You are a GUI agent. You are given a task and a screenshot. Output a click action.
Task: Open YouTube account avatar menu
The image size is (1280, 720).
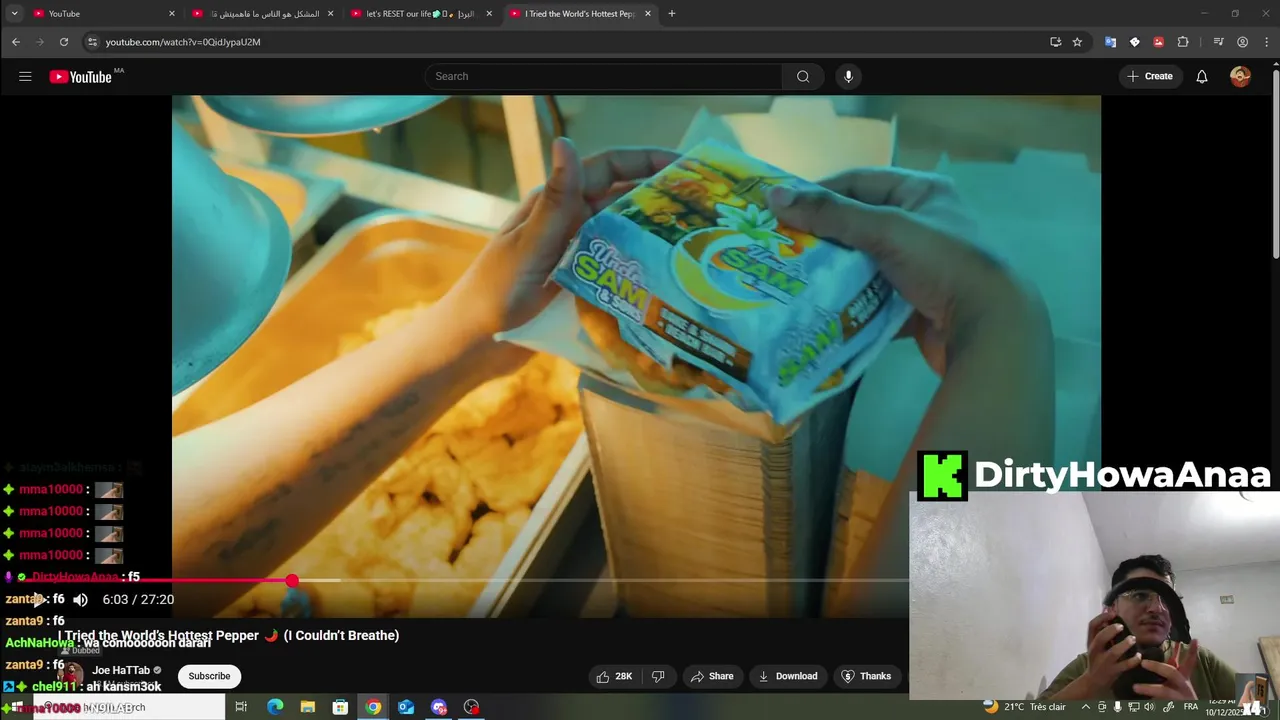[1240, 76]
